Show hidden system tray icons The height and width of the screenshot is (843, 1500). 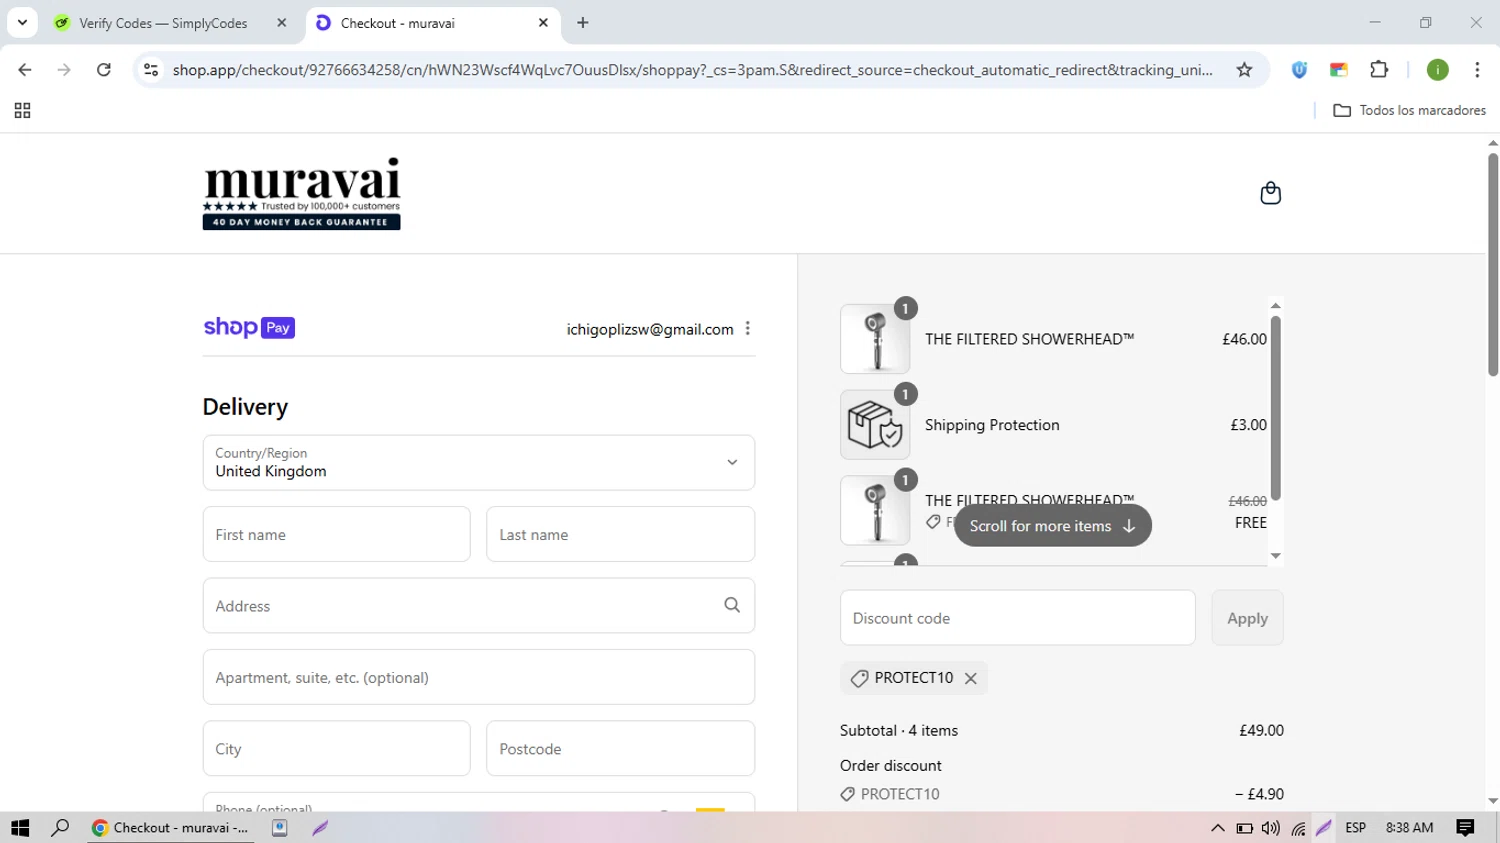point(1217,828)
